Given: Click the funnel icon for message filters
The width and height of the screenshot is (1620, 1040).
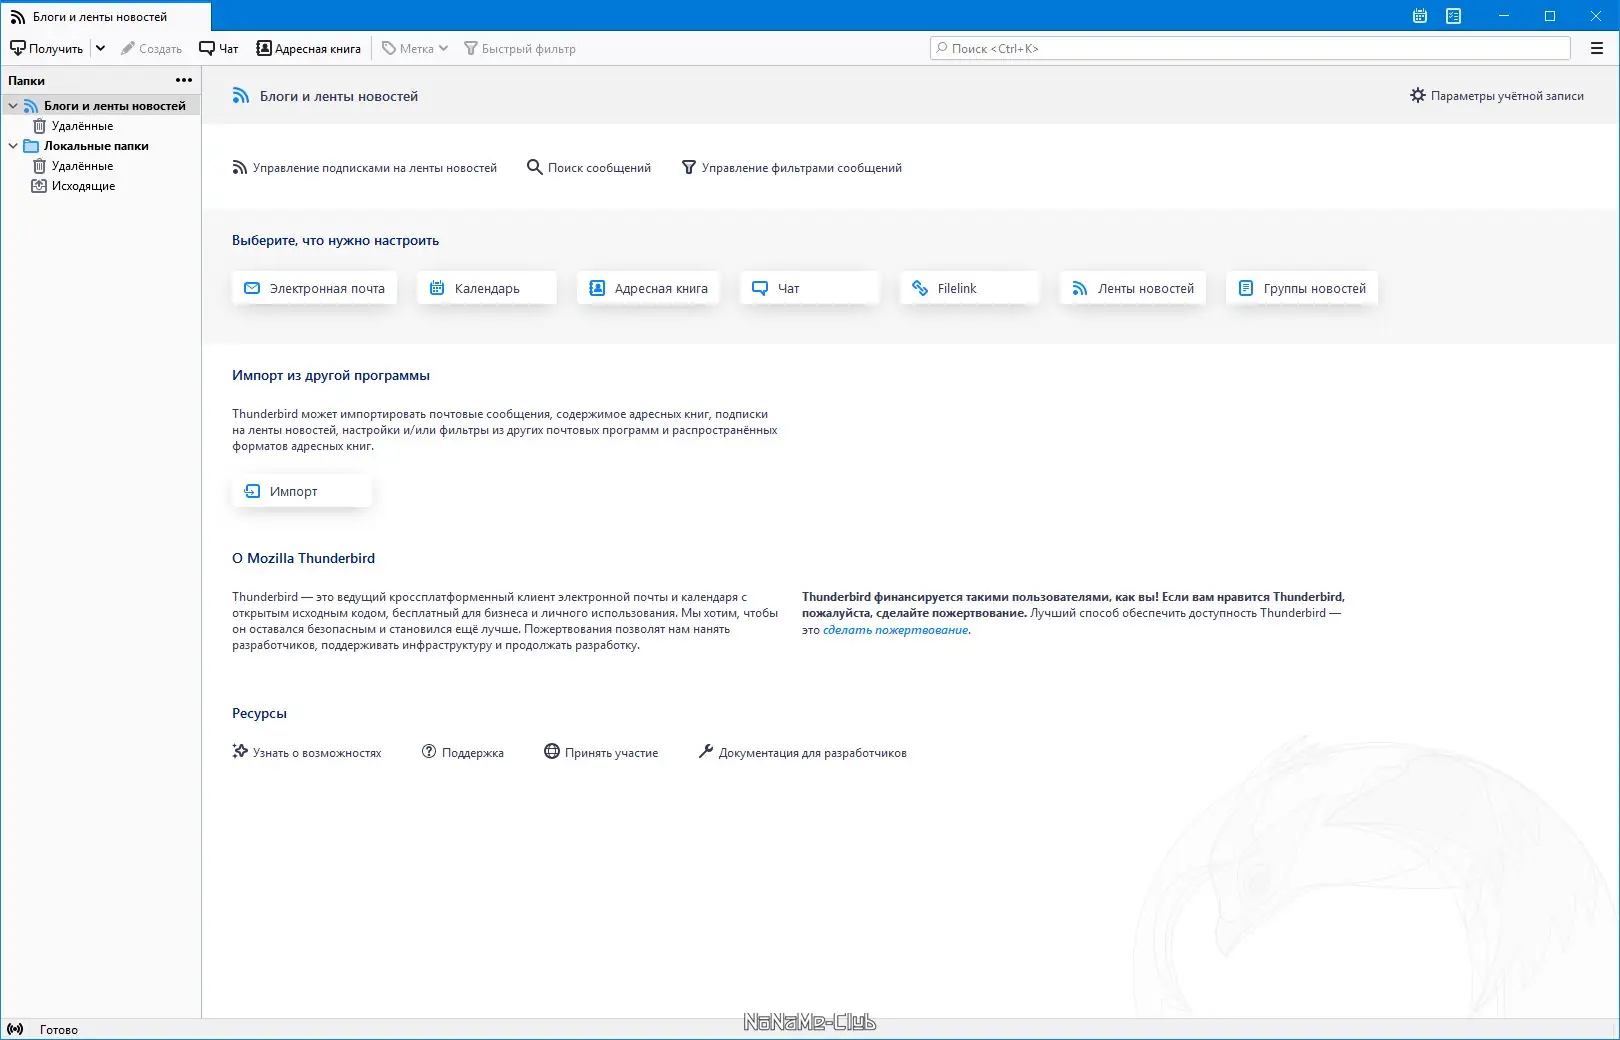Looking at the screenshot, I should pos(689,168).
